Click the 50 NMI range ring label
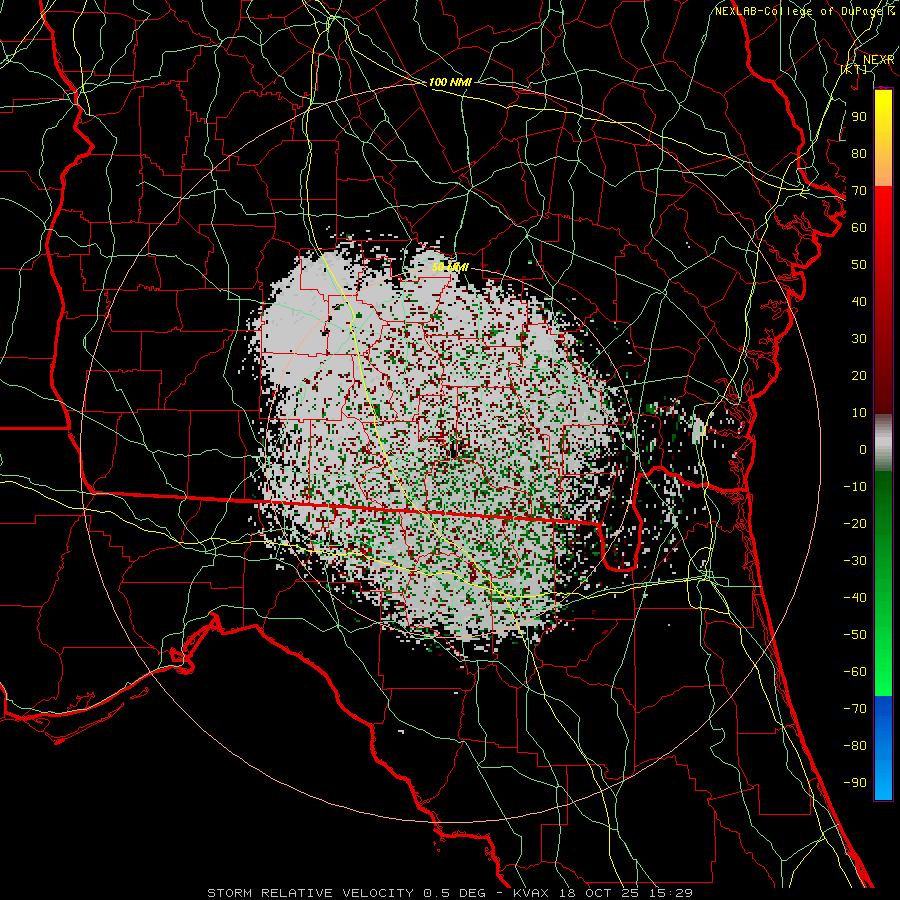The image size is (900, 900). (450, 267)
